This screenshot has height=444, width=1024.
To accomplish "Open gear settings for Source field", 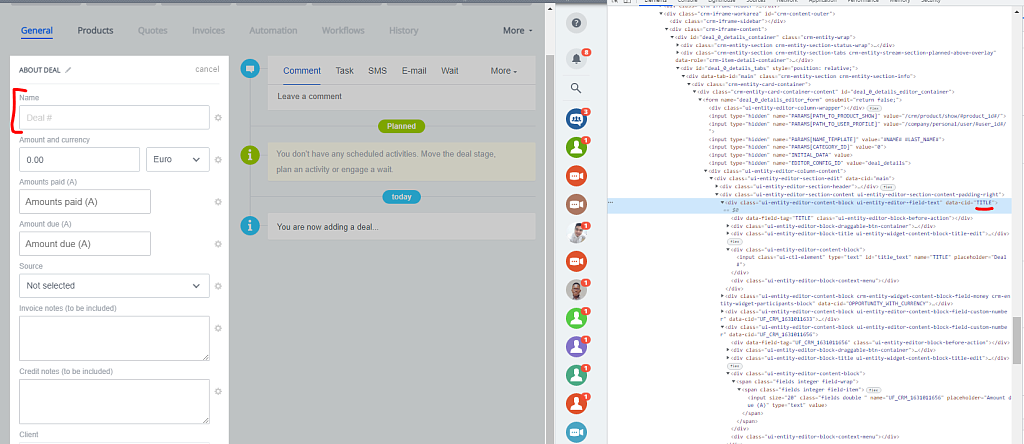I will point(218,286).
